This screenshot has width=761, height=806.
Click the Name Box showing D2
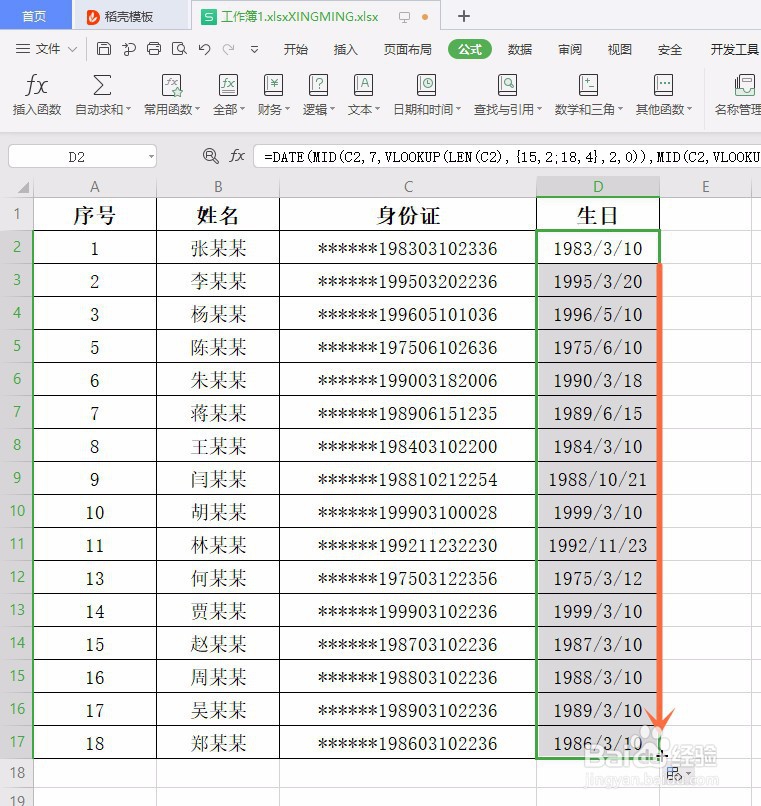[x=82, y=156]
